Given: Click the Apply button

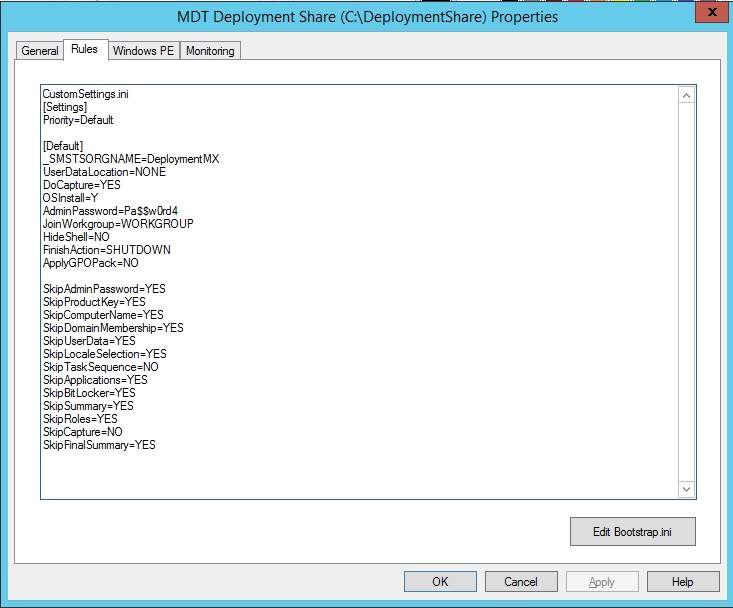Looking at the screenshot, I should coord(601,581).
